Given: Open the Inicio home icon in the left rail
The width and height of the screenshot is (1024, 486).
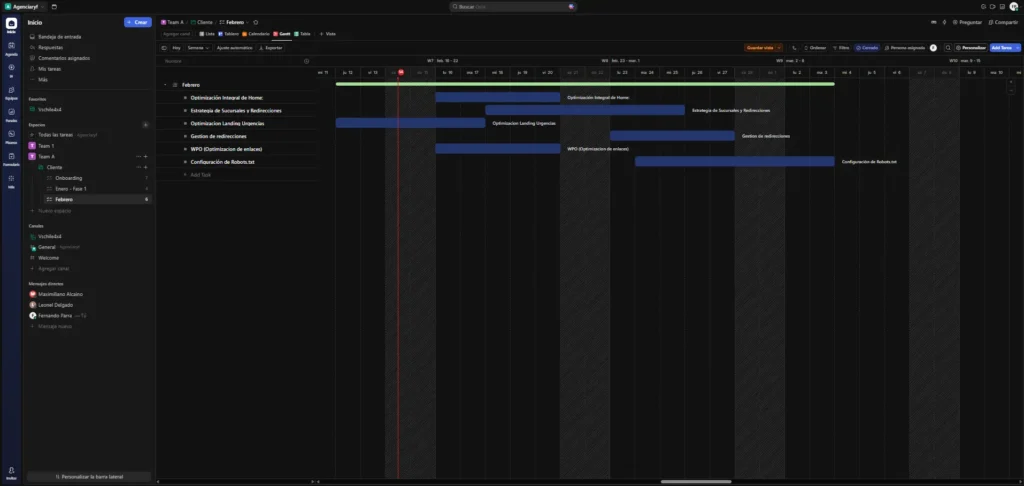Looking at the screenshot, I should (x=11, y=24).
